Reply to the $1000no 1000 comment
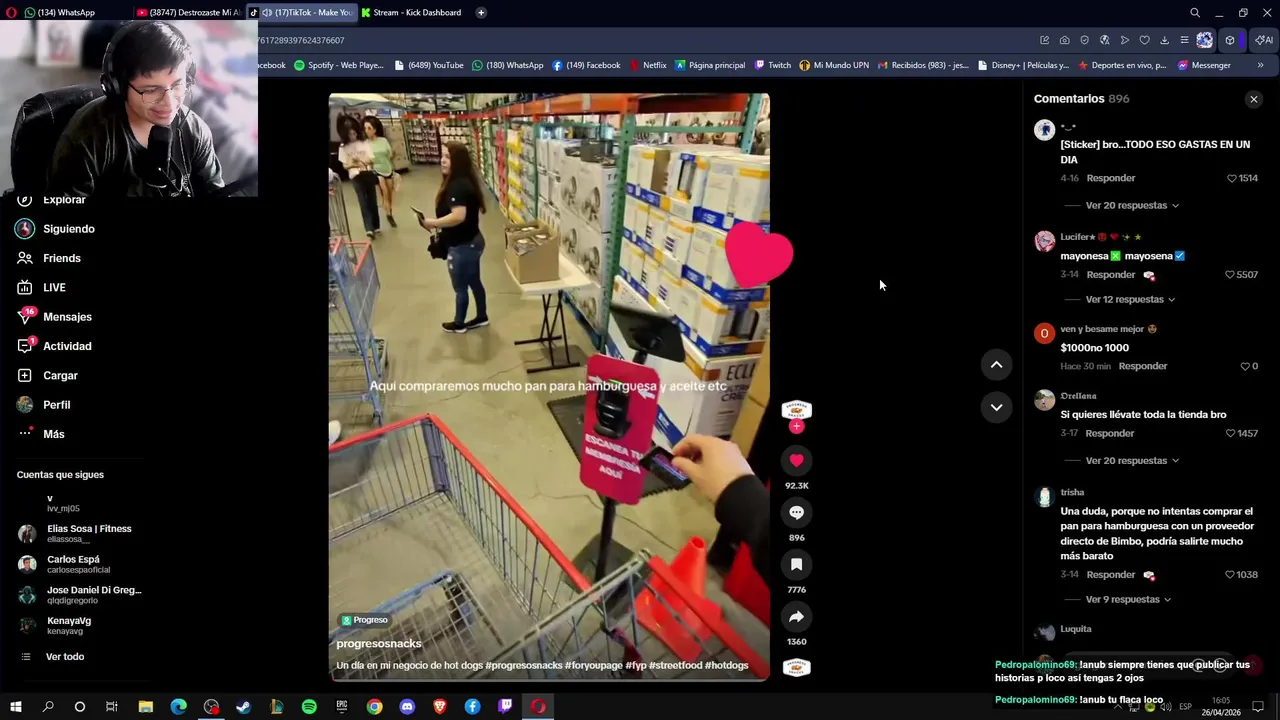The height and width of the screenshot is (720, 1280). (x=1143, y=366)
